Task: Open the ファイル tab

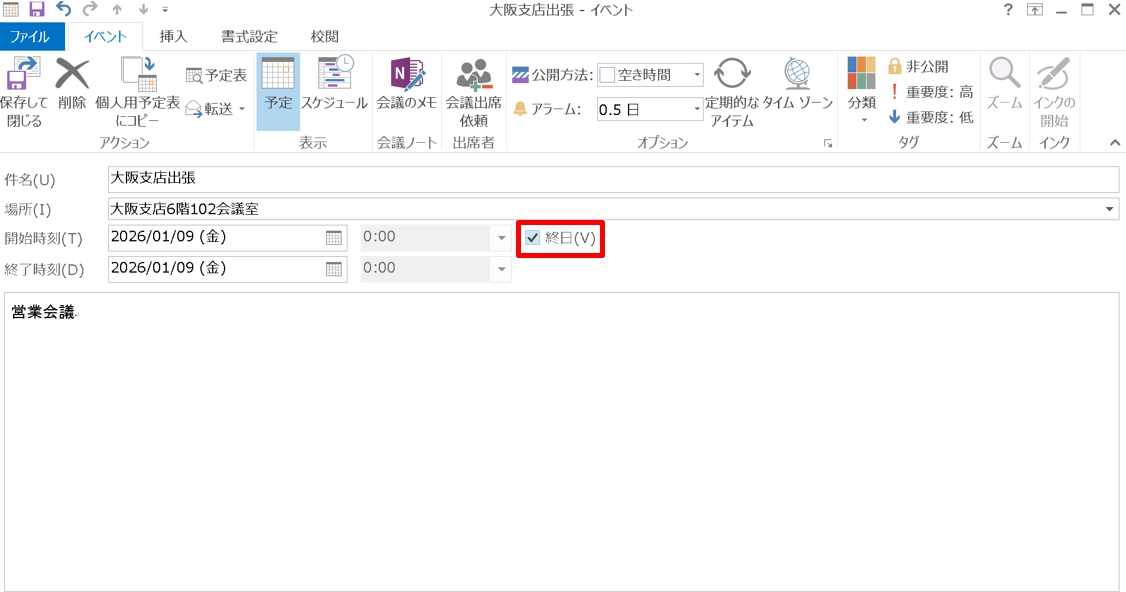Action: 30,36
